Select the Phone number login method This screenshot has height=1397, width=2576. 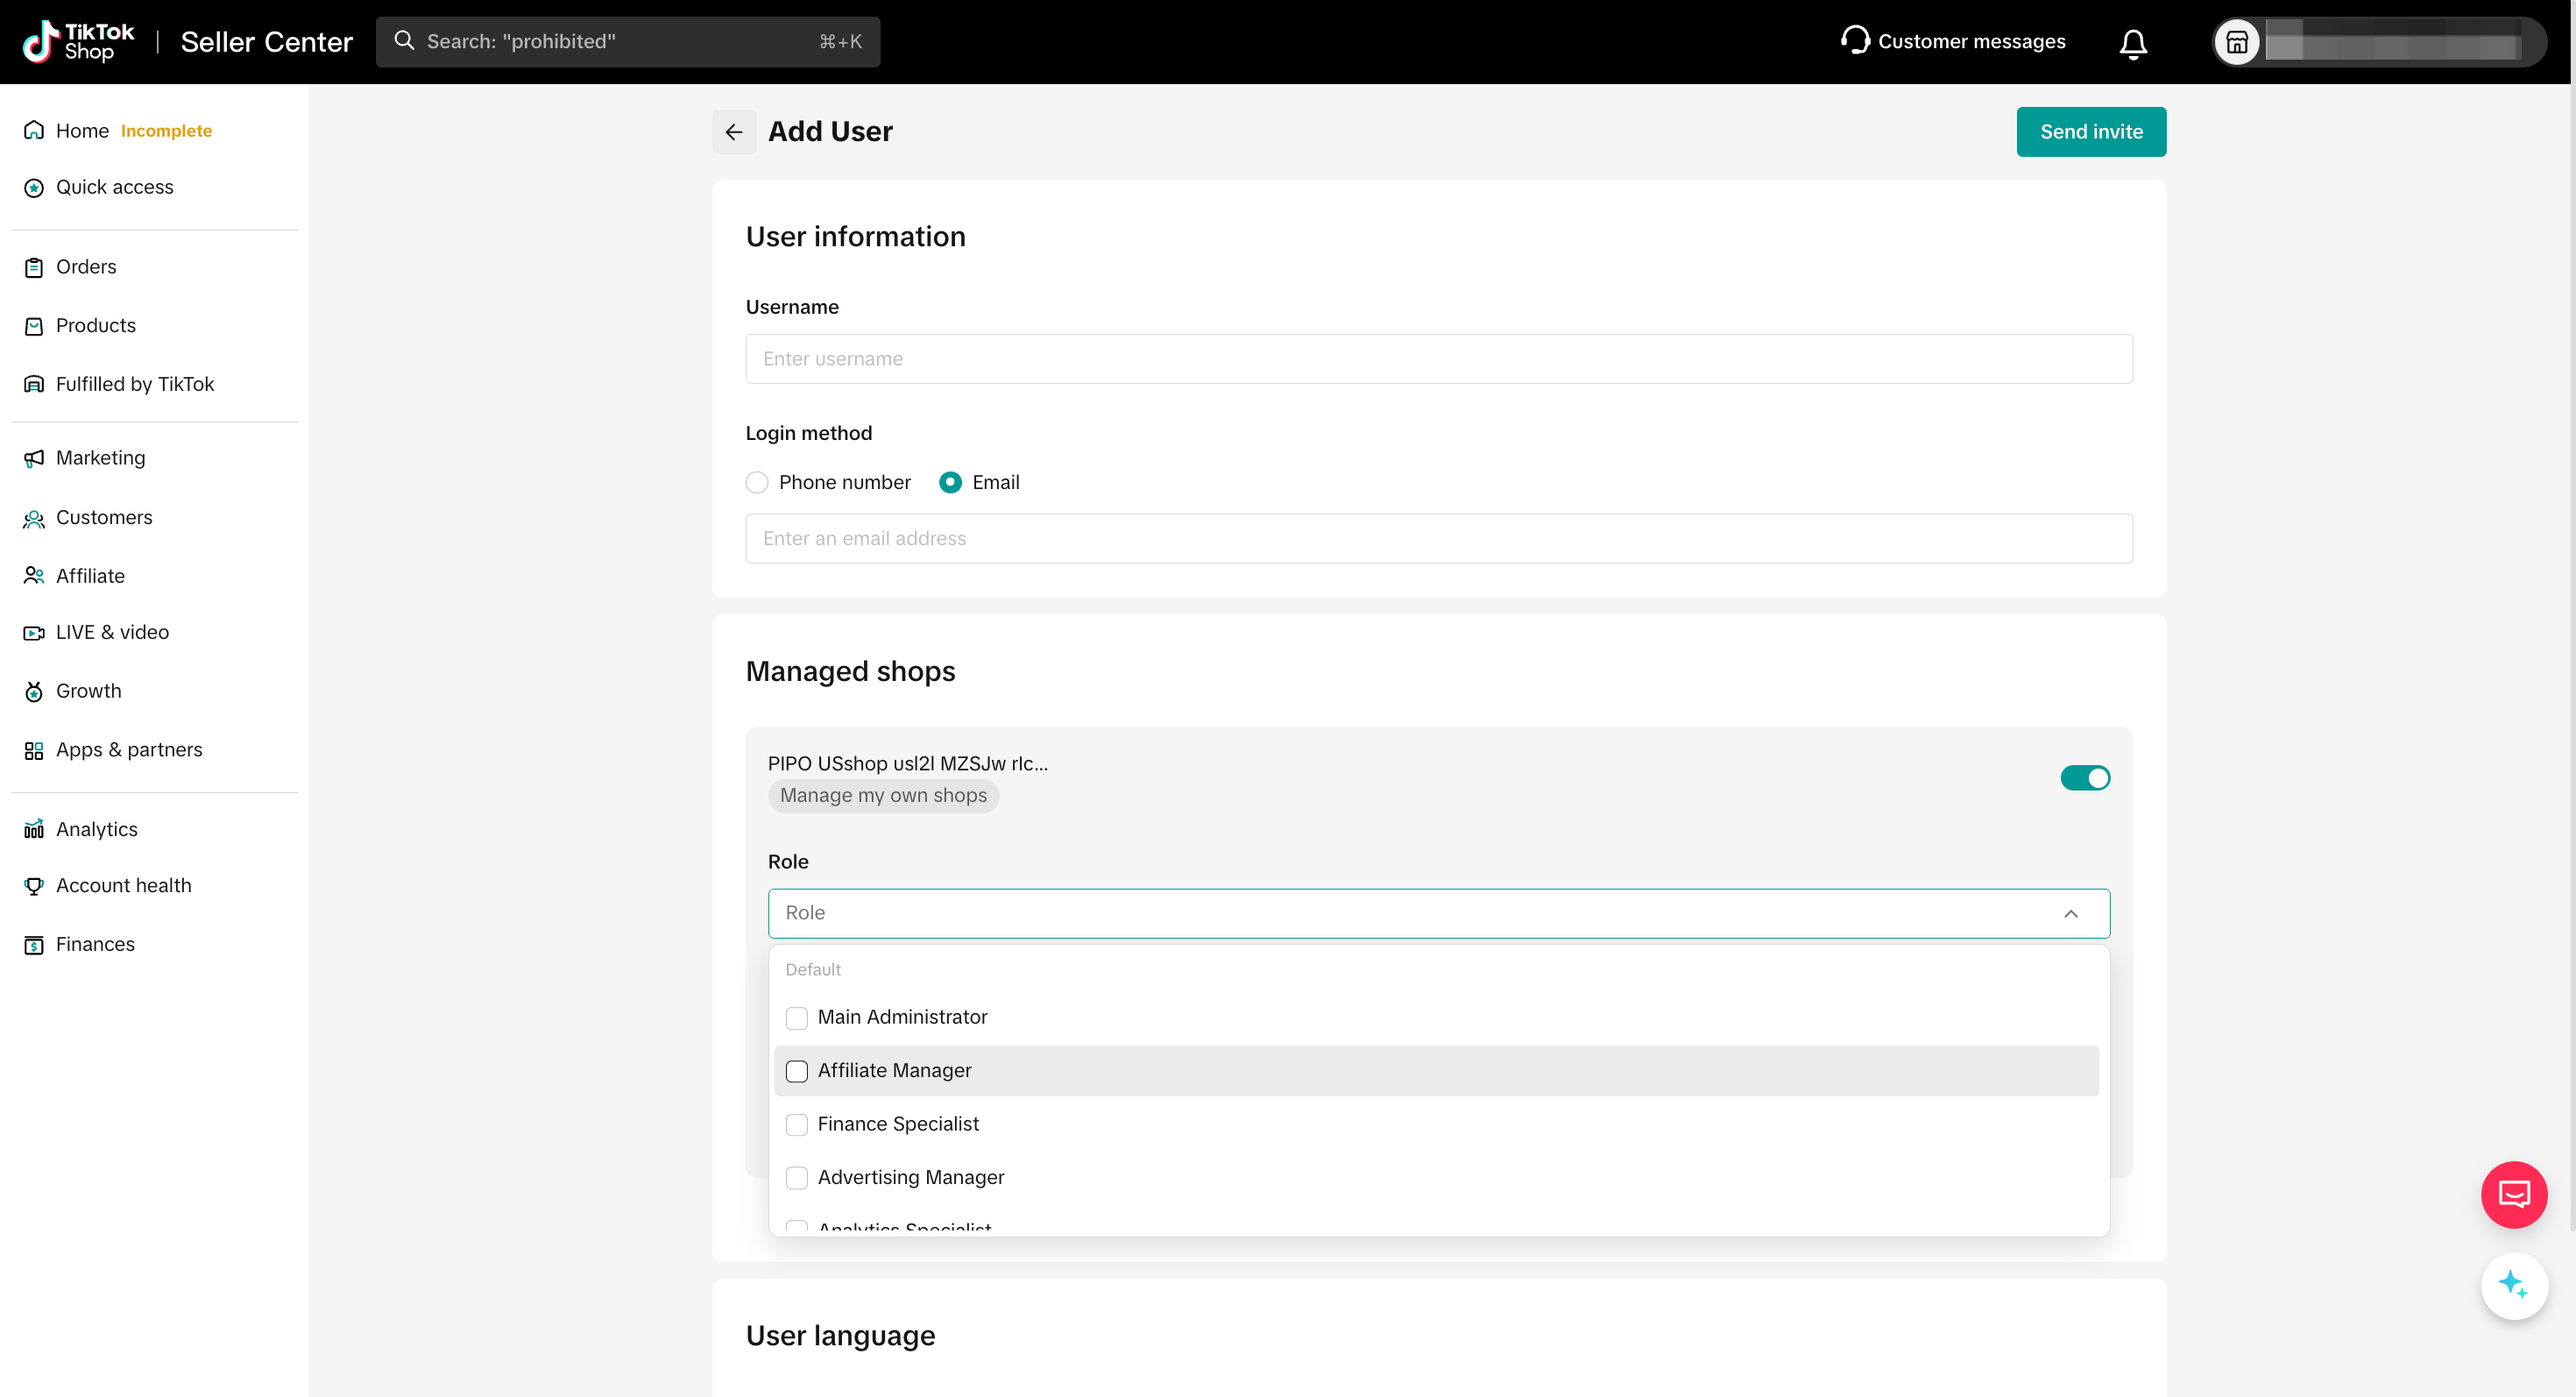point(757,482)
